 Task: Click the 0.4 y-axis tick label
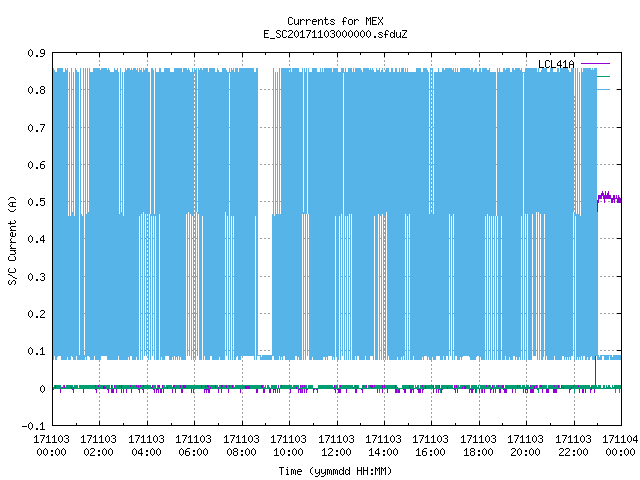click(x=36, y=239)
